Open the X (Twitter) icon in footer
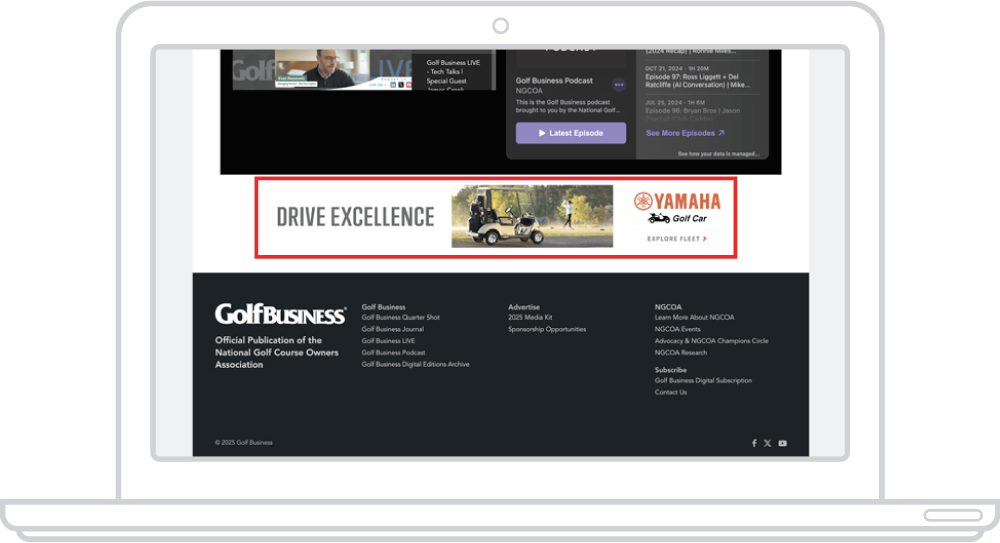 (767, 443)
